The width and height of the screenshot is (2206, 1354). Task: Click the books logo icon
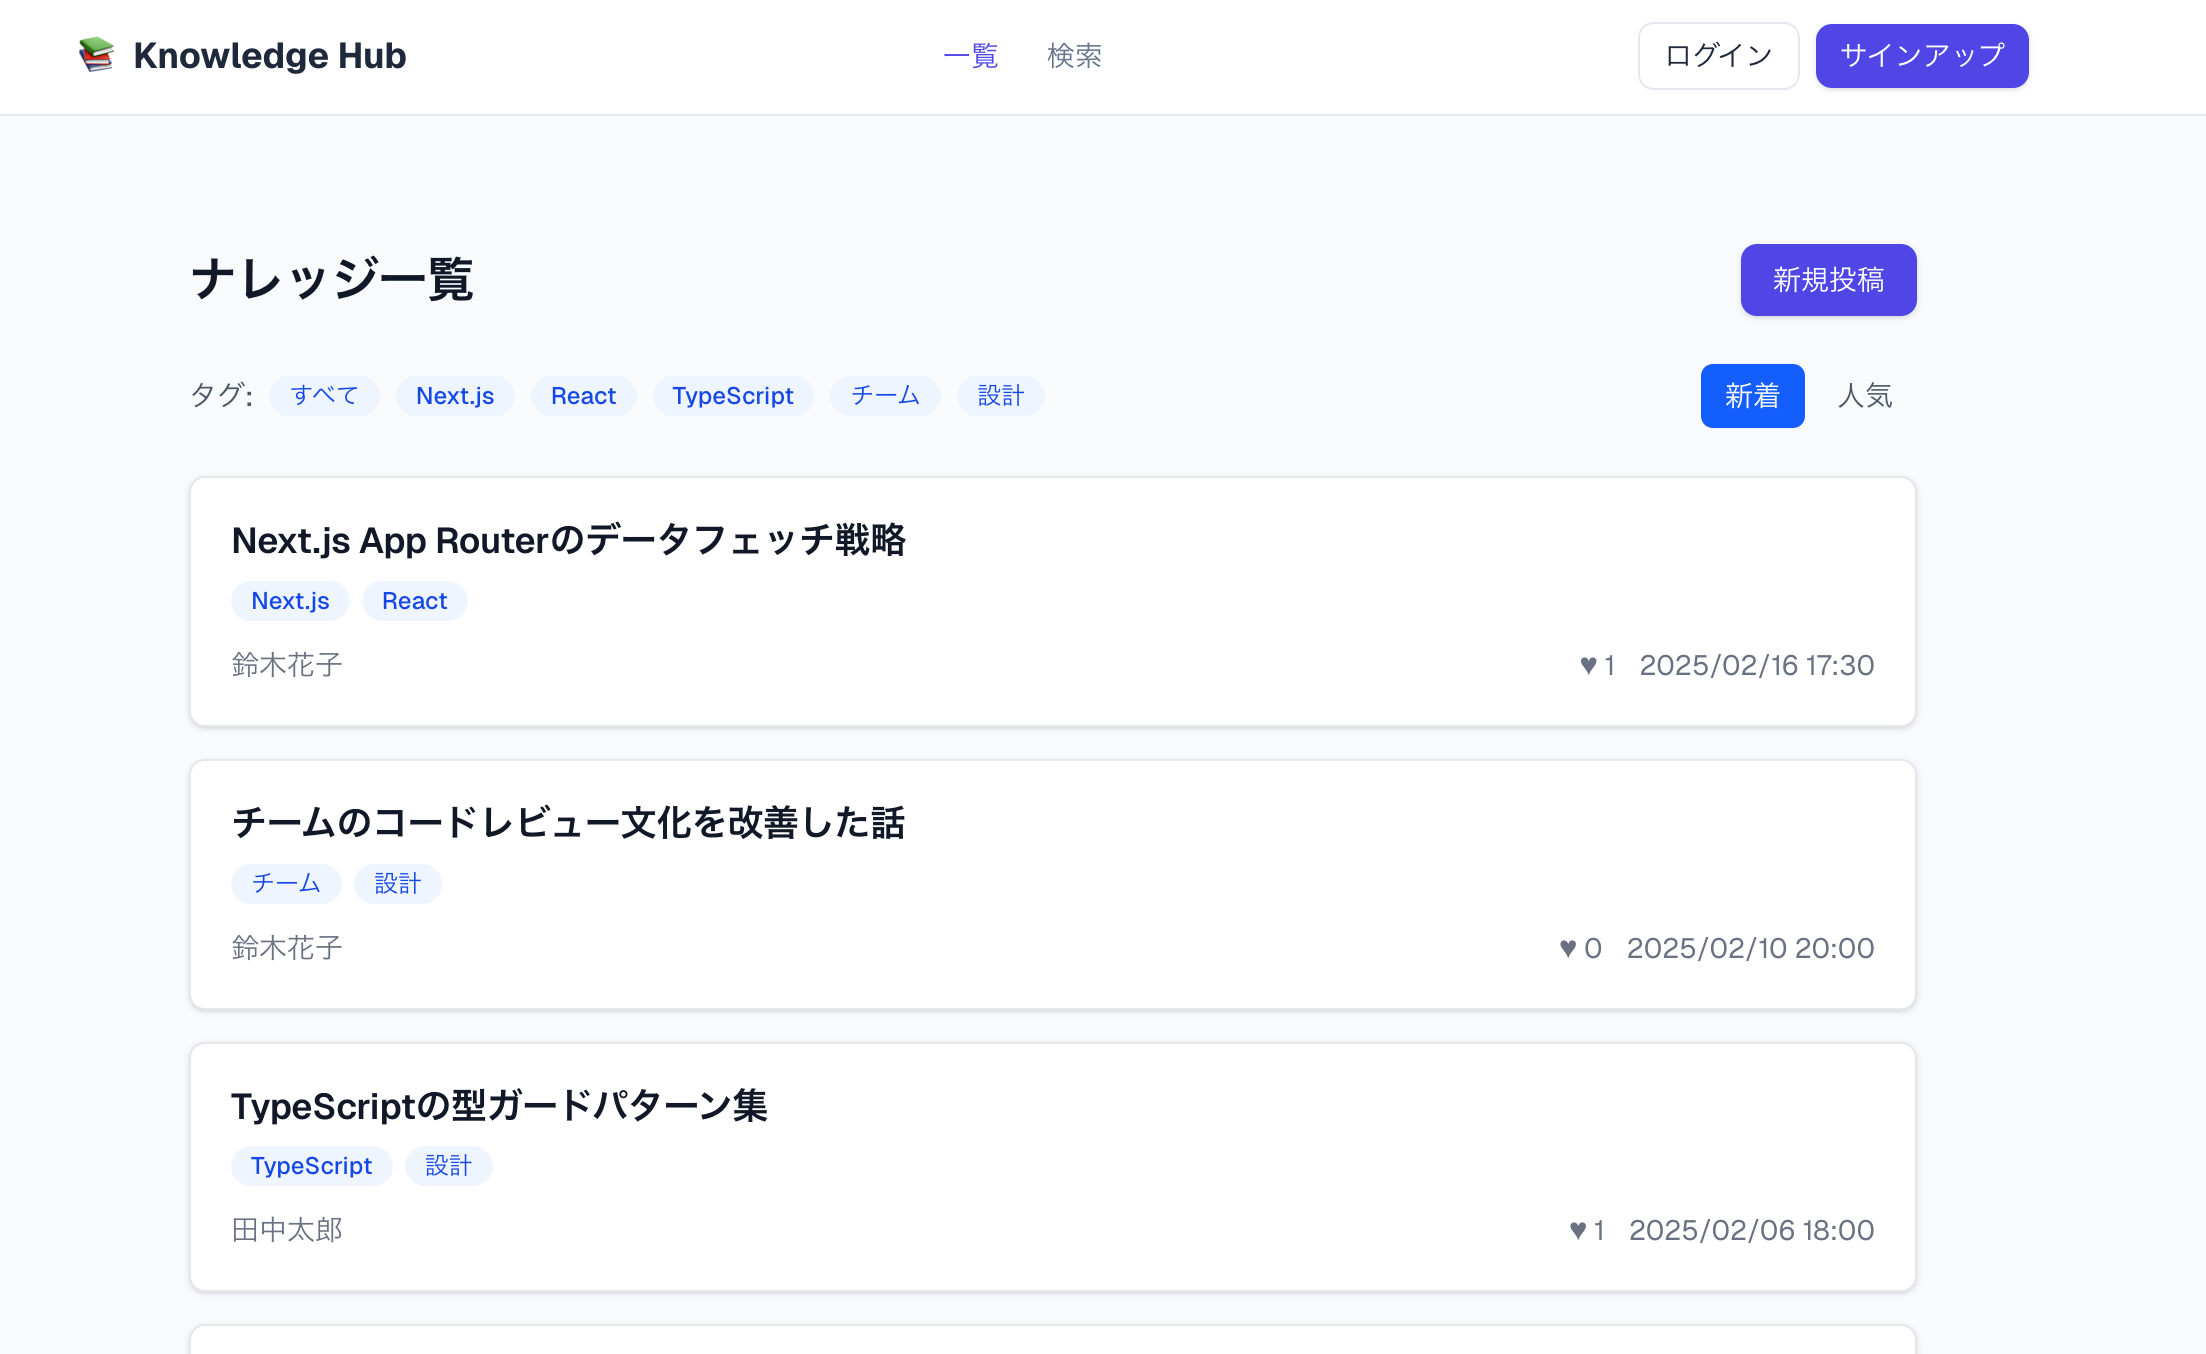coord(97,55)
